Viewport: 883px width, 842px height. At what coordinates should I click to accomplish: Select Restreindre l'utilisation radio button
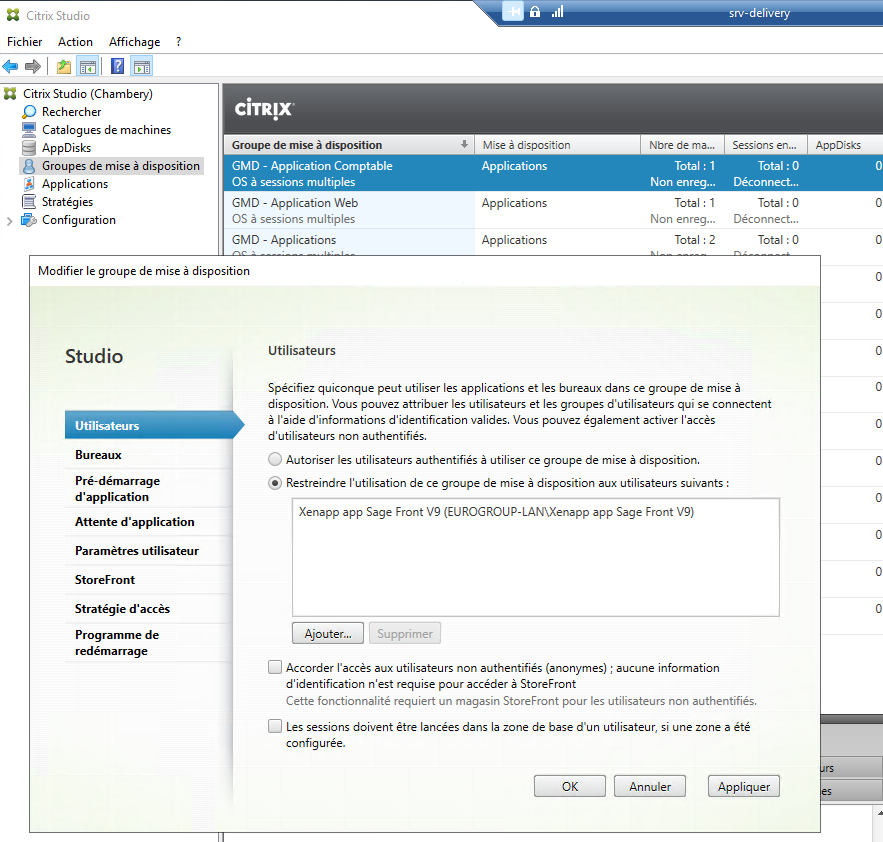(275, 483)
